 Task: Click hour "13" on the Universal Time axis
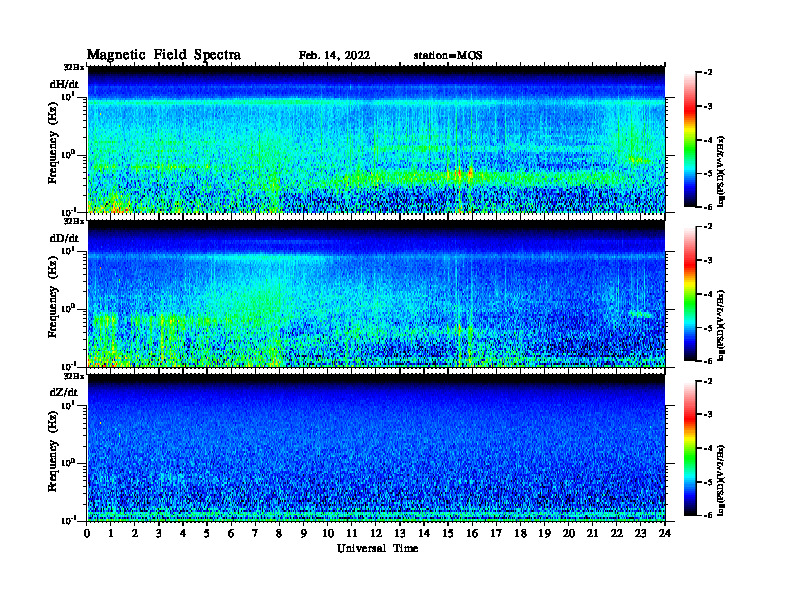pyautogui.click(x=400, y=534)
